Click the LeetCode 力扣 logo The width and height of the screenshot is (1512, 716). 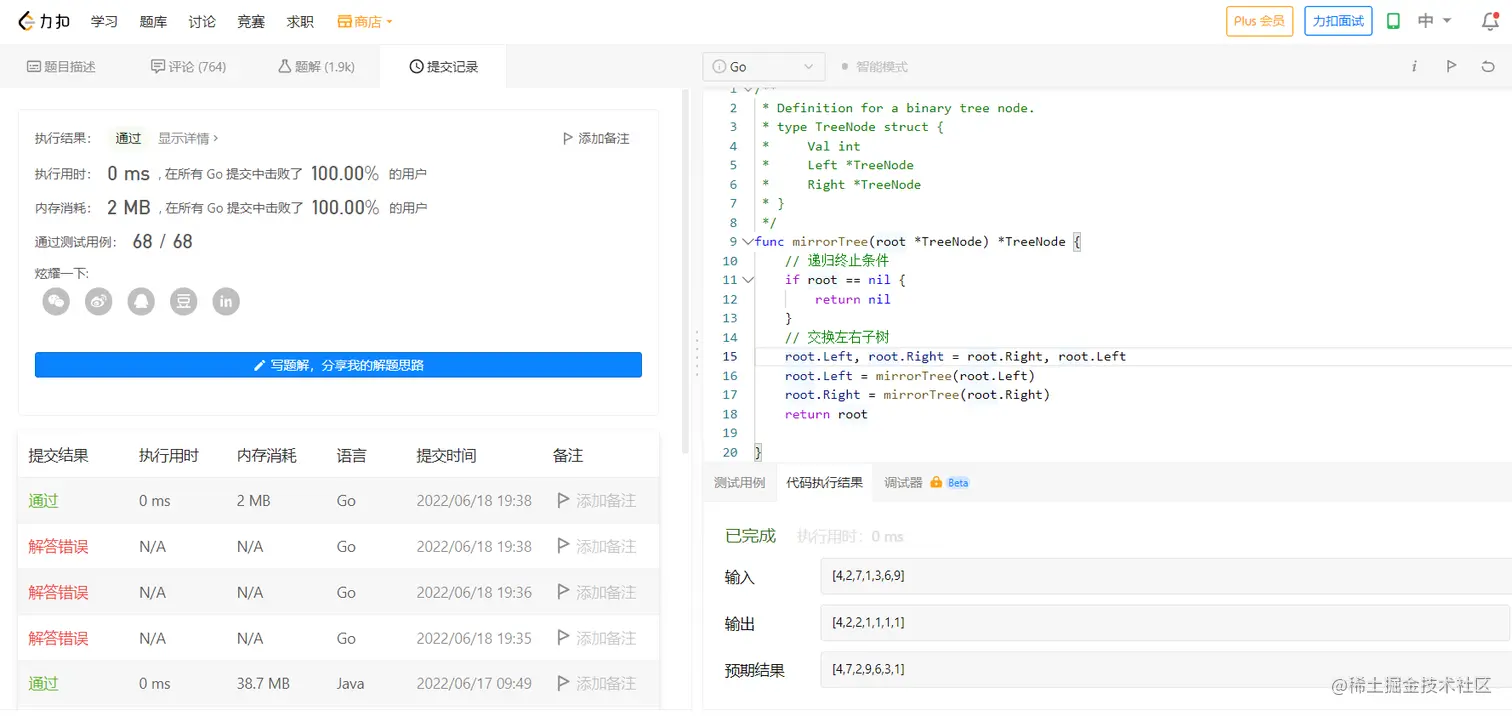point(46,21)
